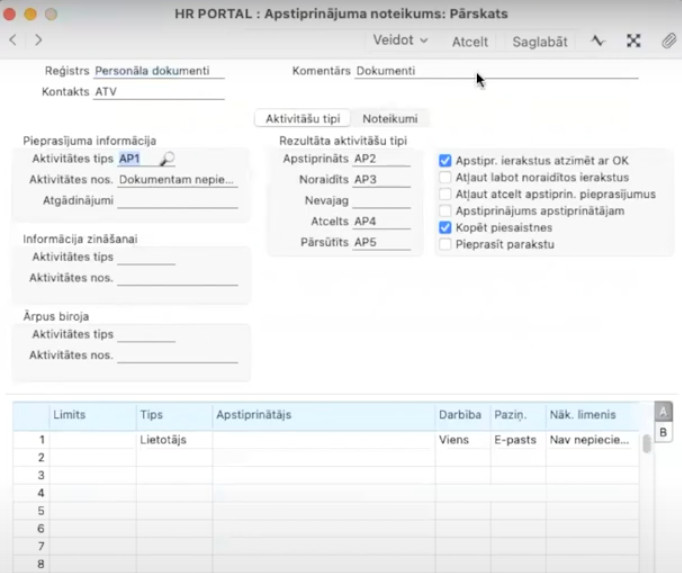Open the Veidot dropdown menu
Viewport: 682px width, 573px height.
click(x=400, y=41)
